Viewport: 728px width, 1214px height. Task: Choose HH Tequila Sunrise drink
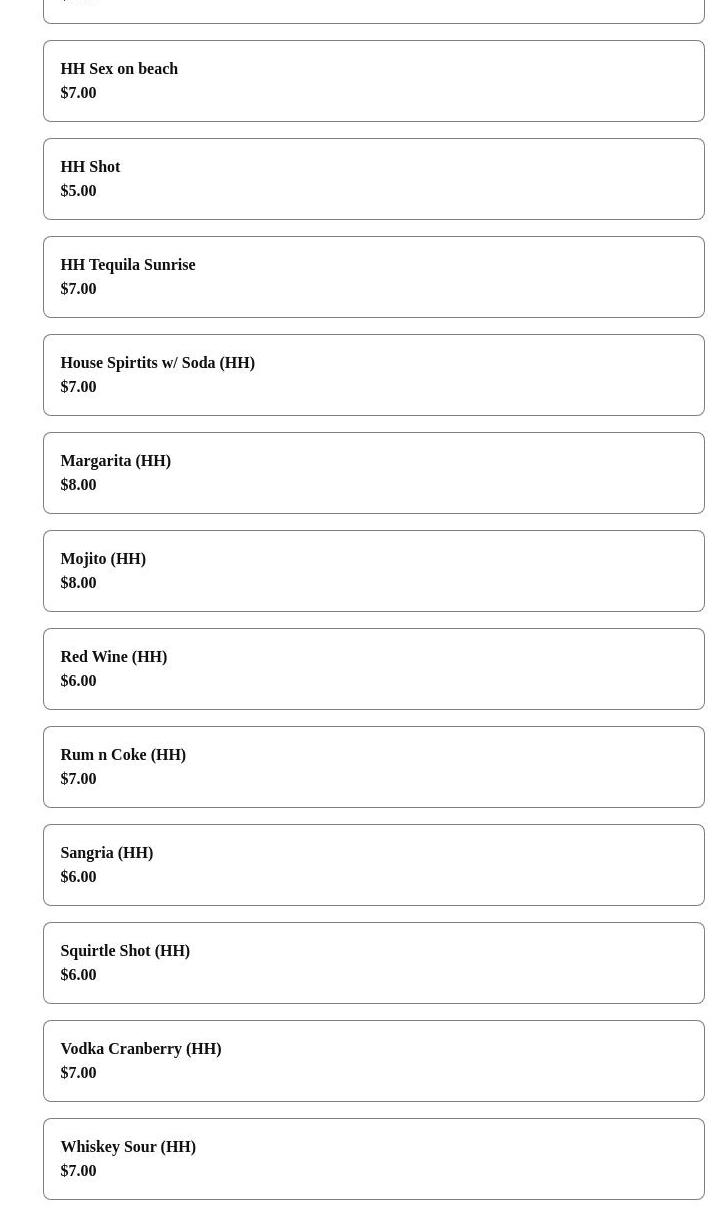point(373,277)
